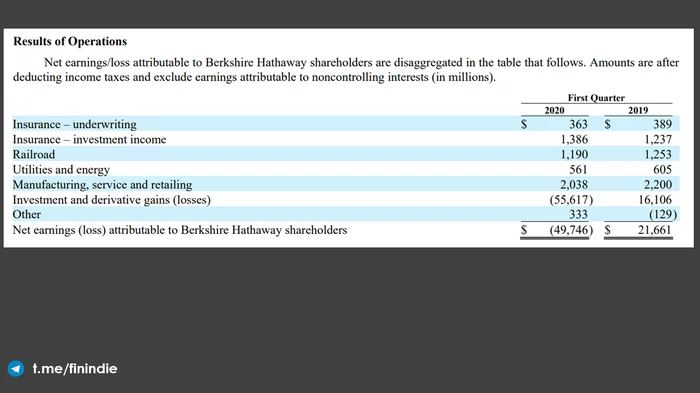Select the 21,661 net earnings total
The width and height of the screenshot is (700, 393).
[x=654, y=230]
